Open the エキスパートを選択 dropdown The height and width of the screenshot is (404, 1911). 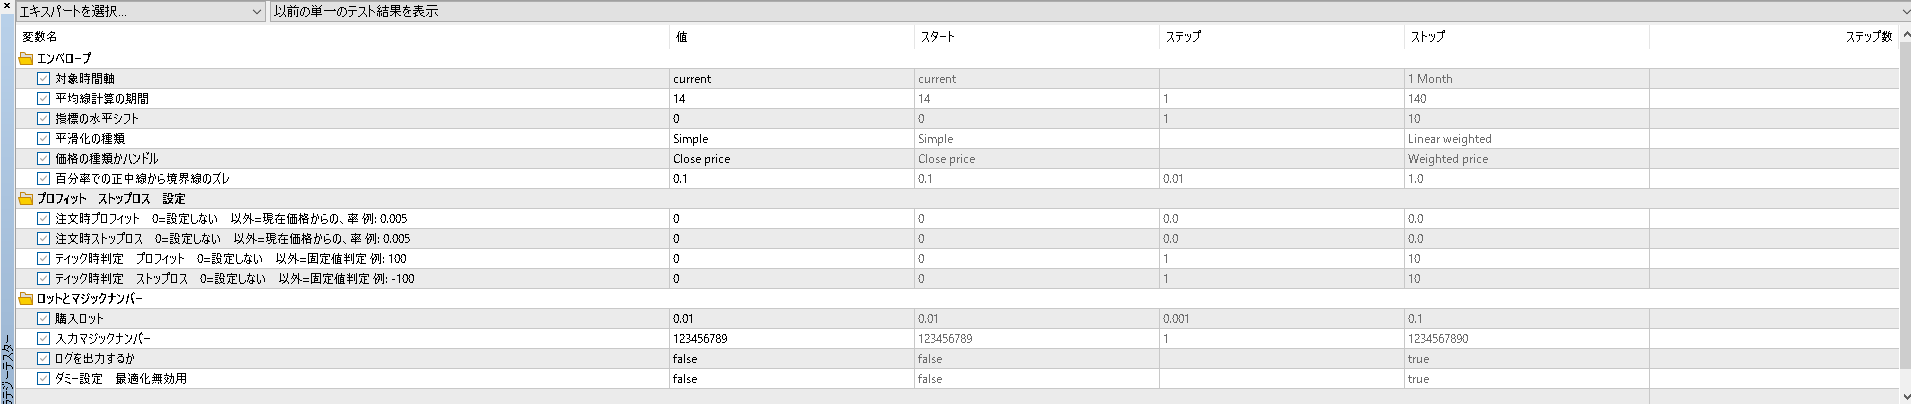(140, 12)
